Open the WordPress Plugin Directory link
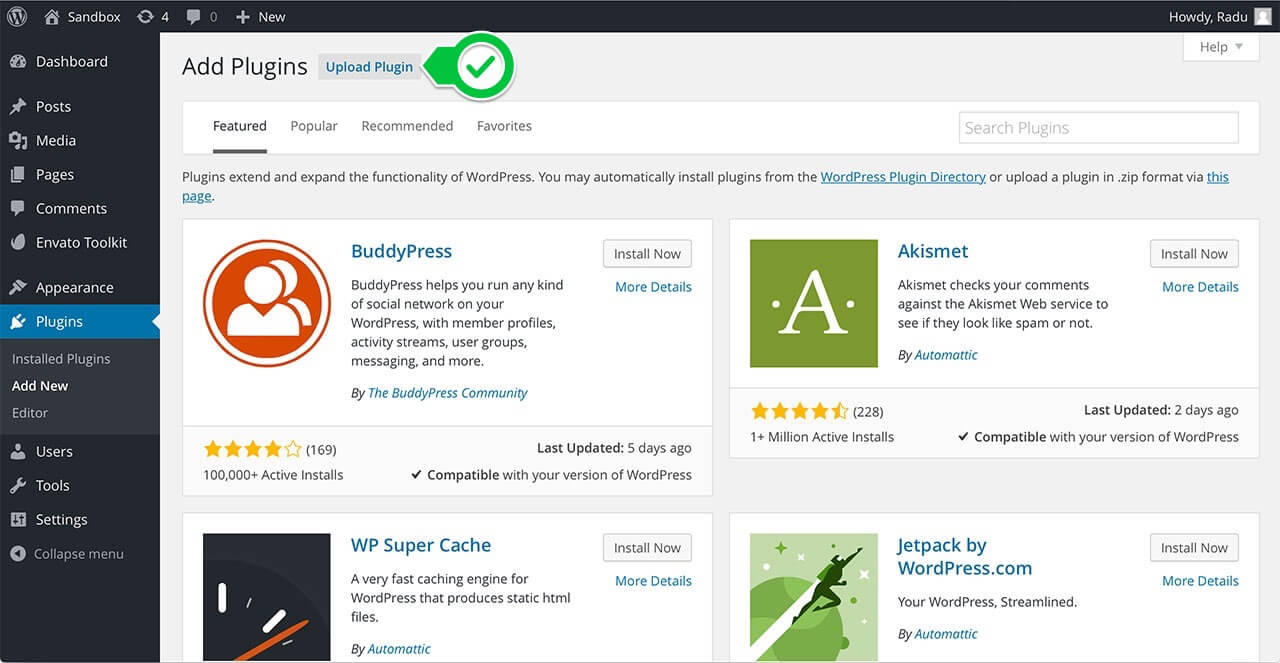 (903, 177)
